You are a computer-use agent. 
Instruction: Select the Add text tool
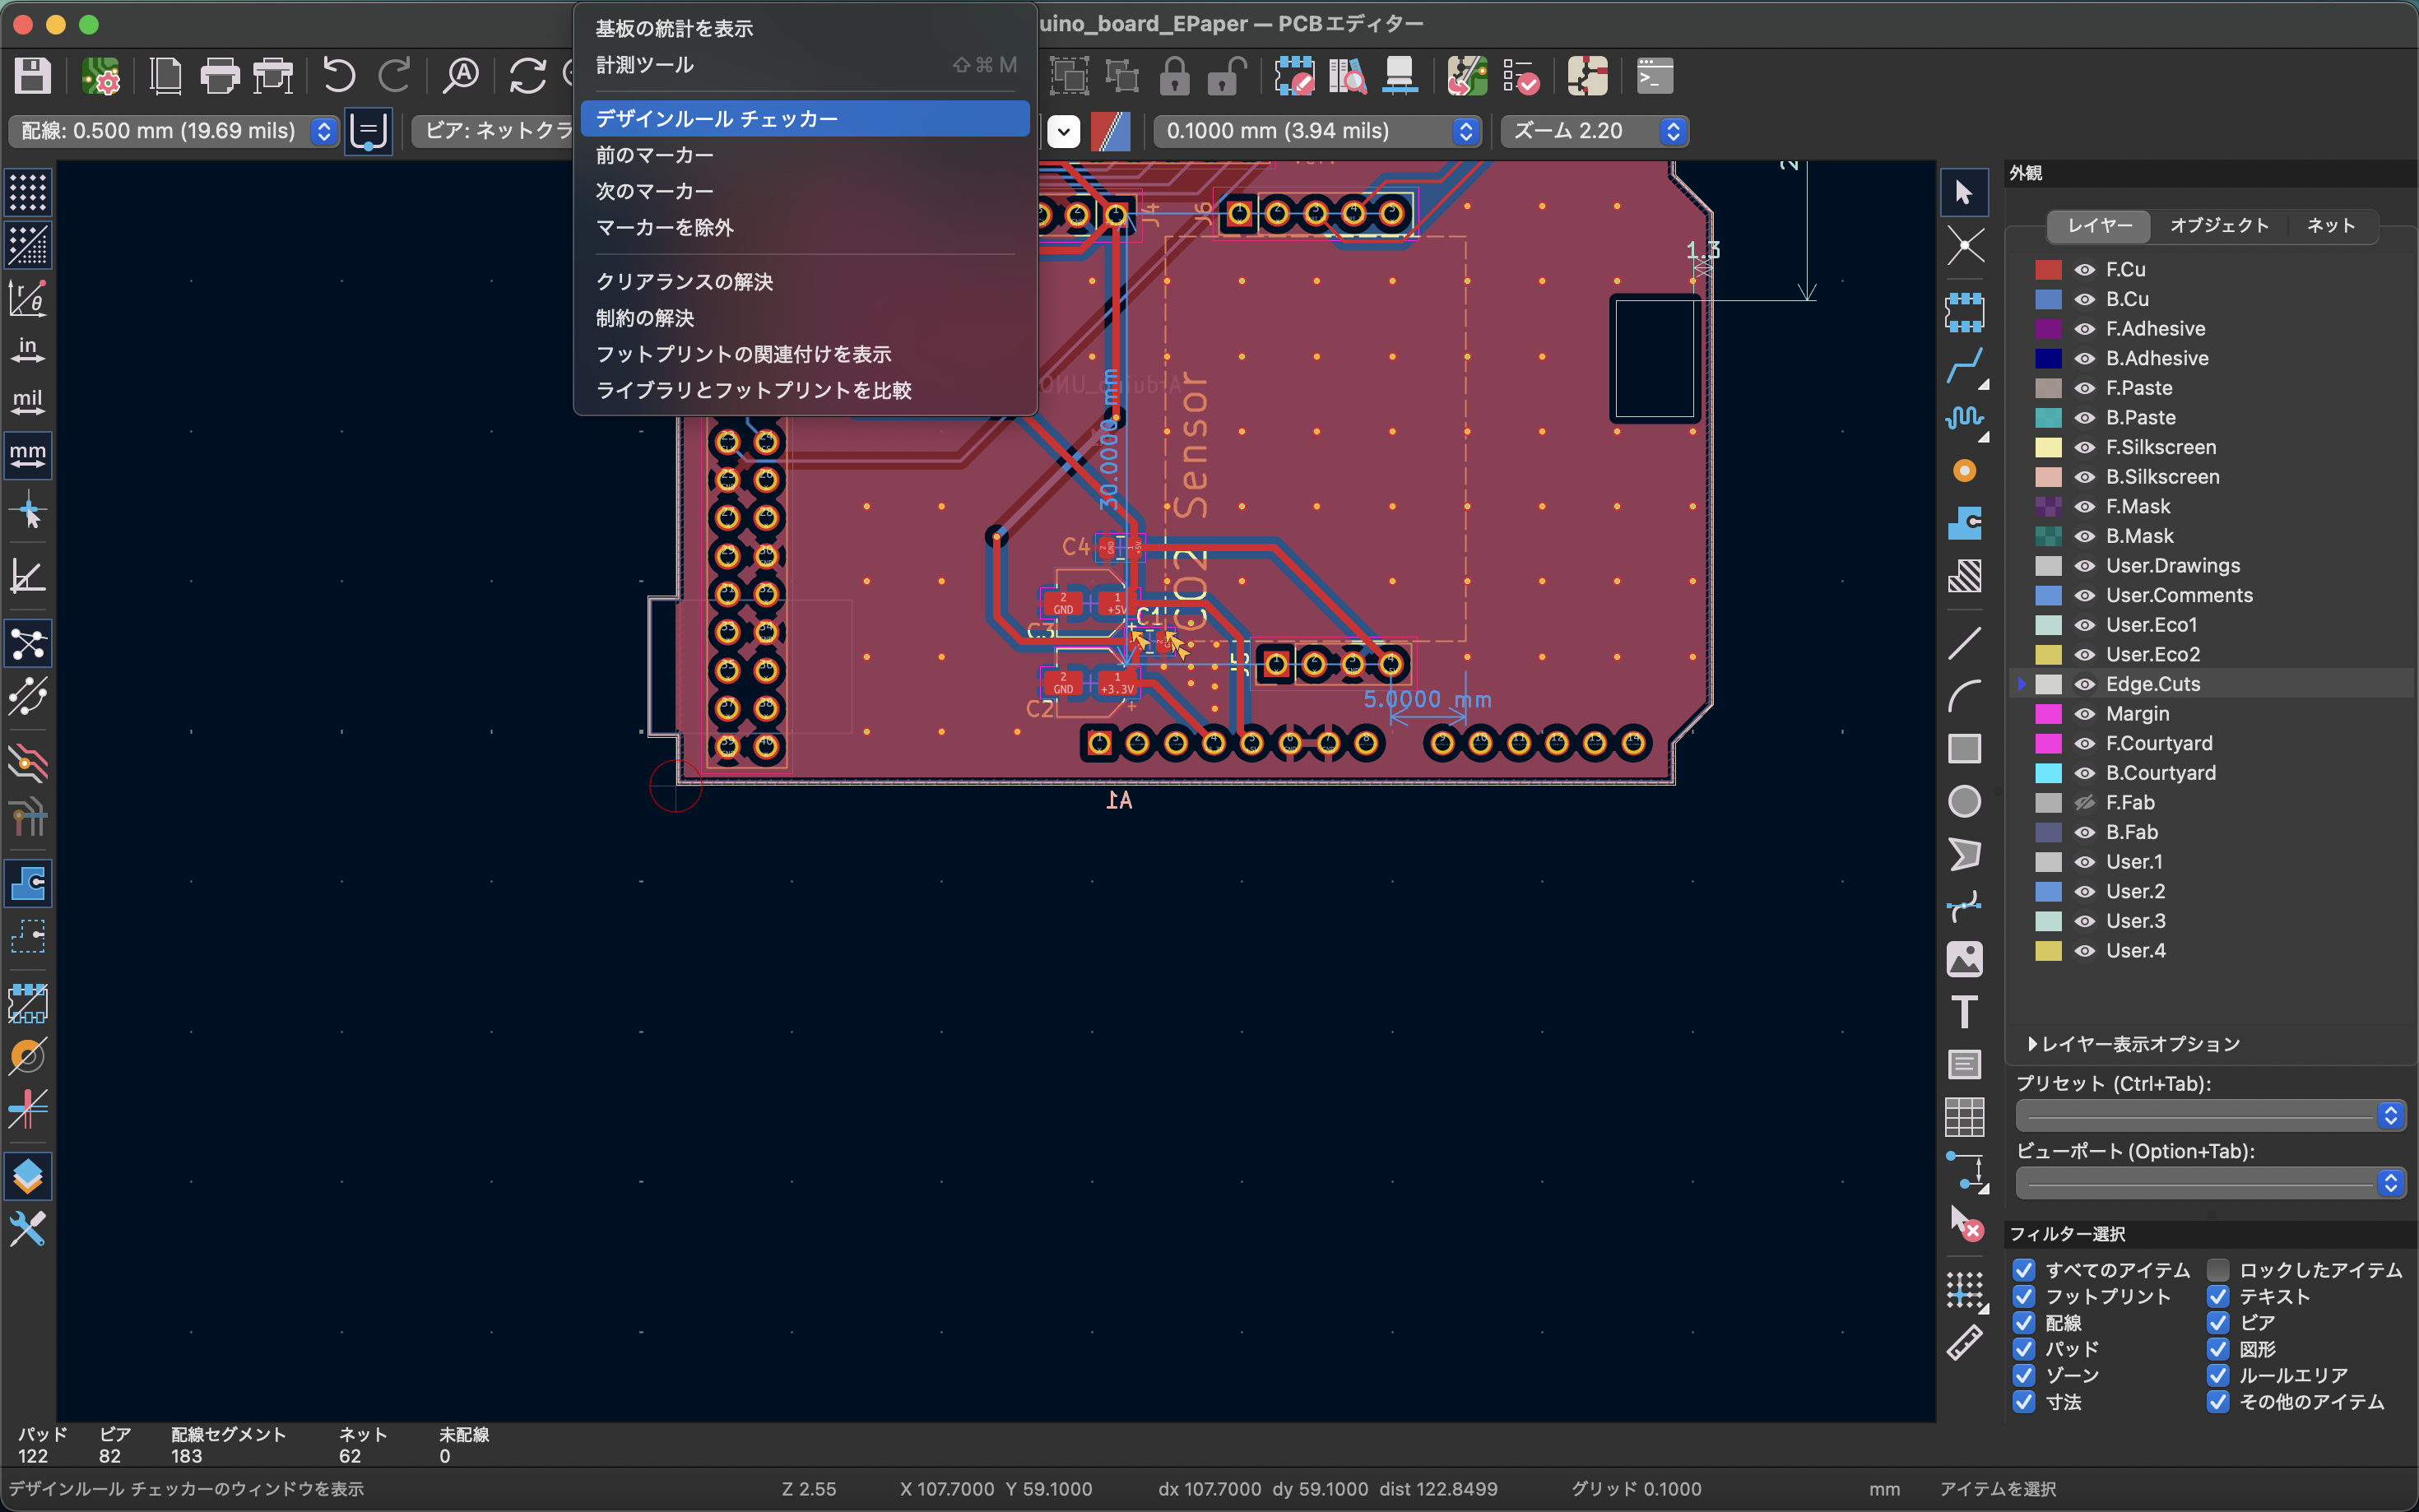(1964, 1012)
